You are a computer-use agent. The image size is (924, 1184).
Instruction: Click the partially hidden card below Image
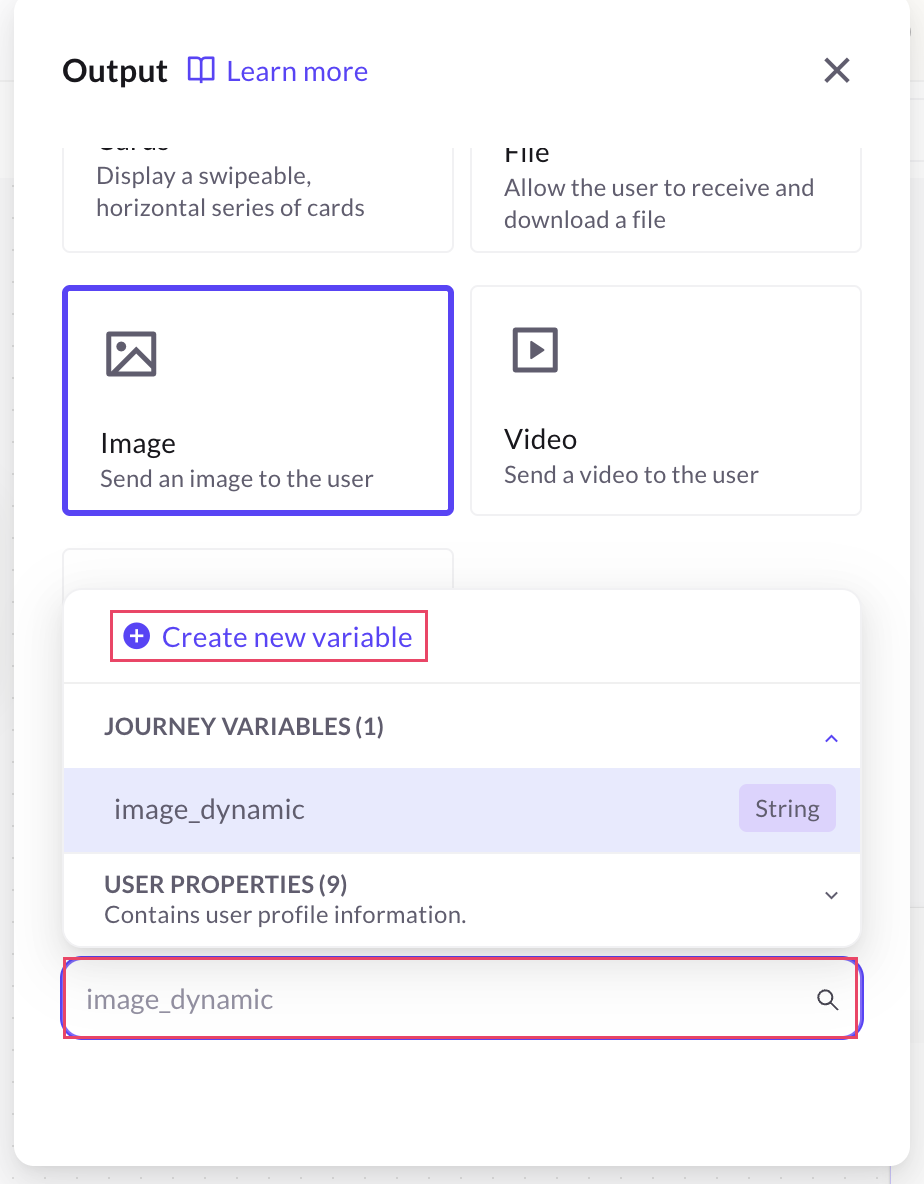257,568
